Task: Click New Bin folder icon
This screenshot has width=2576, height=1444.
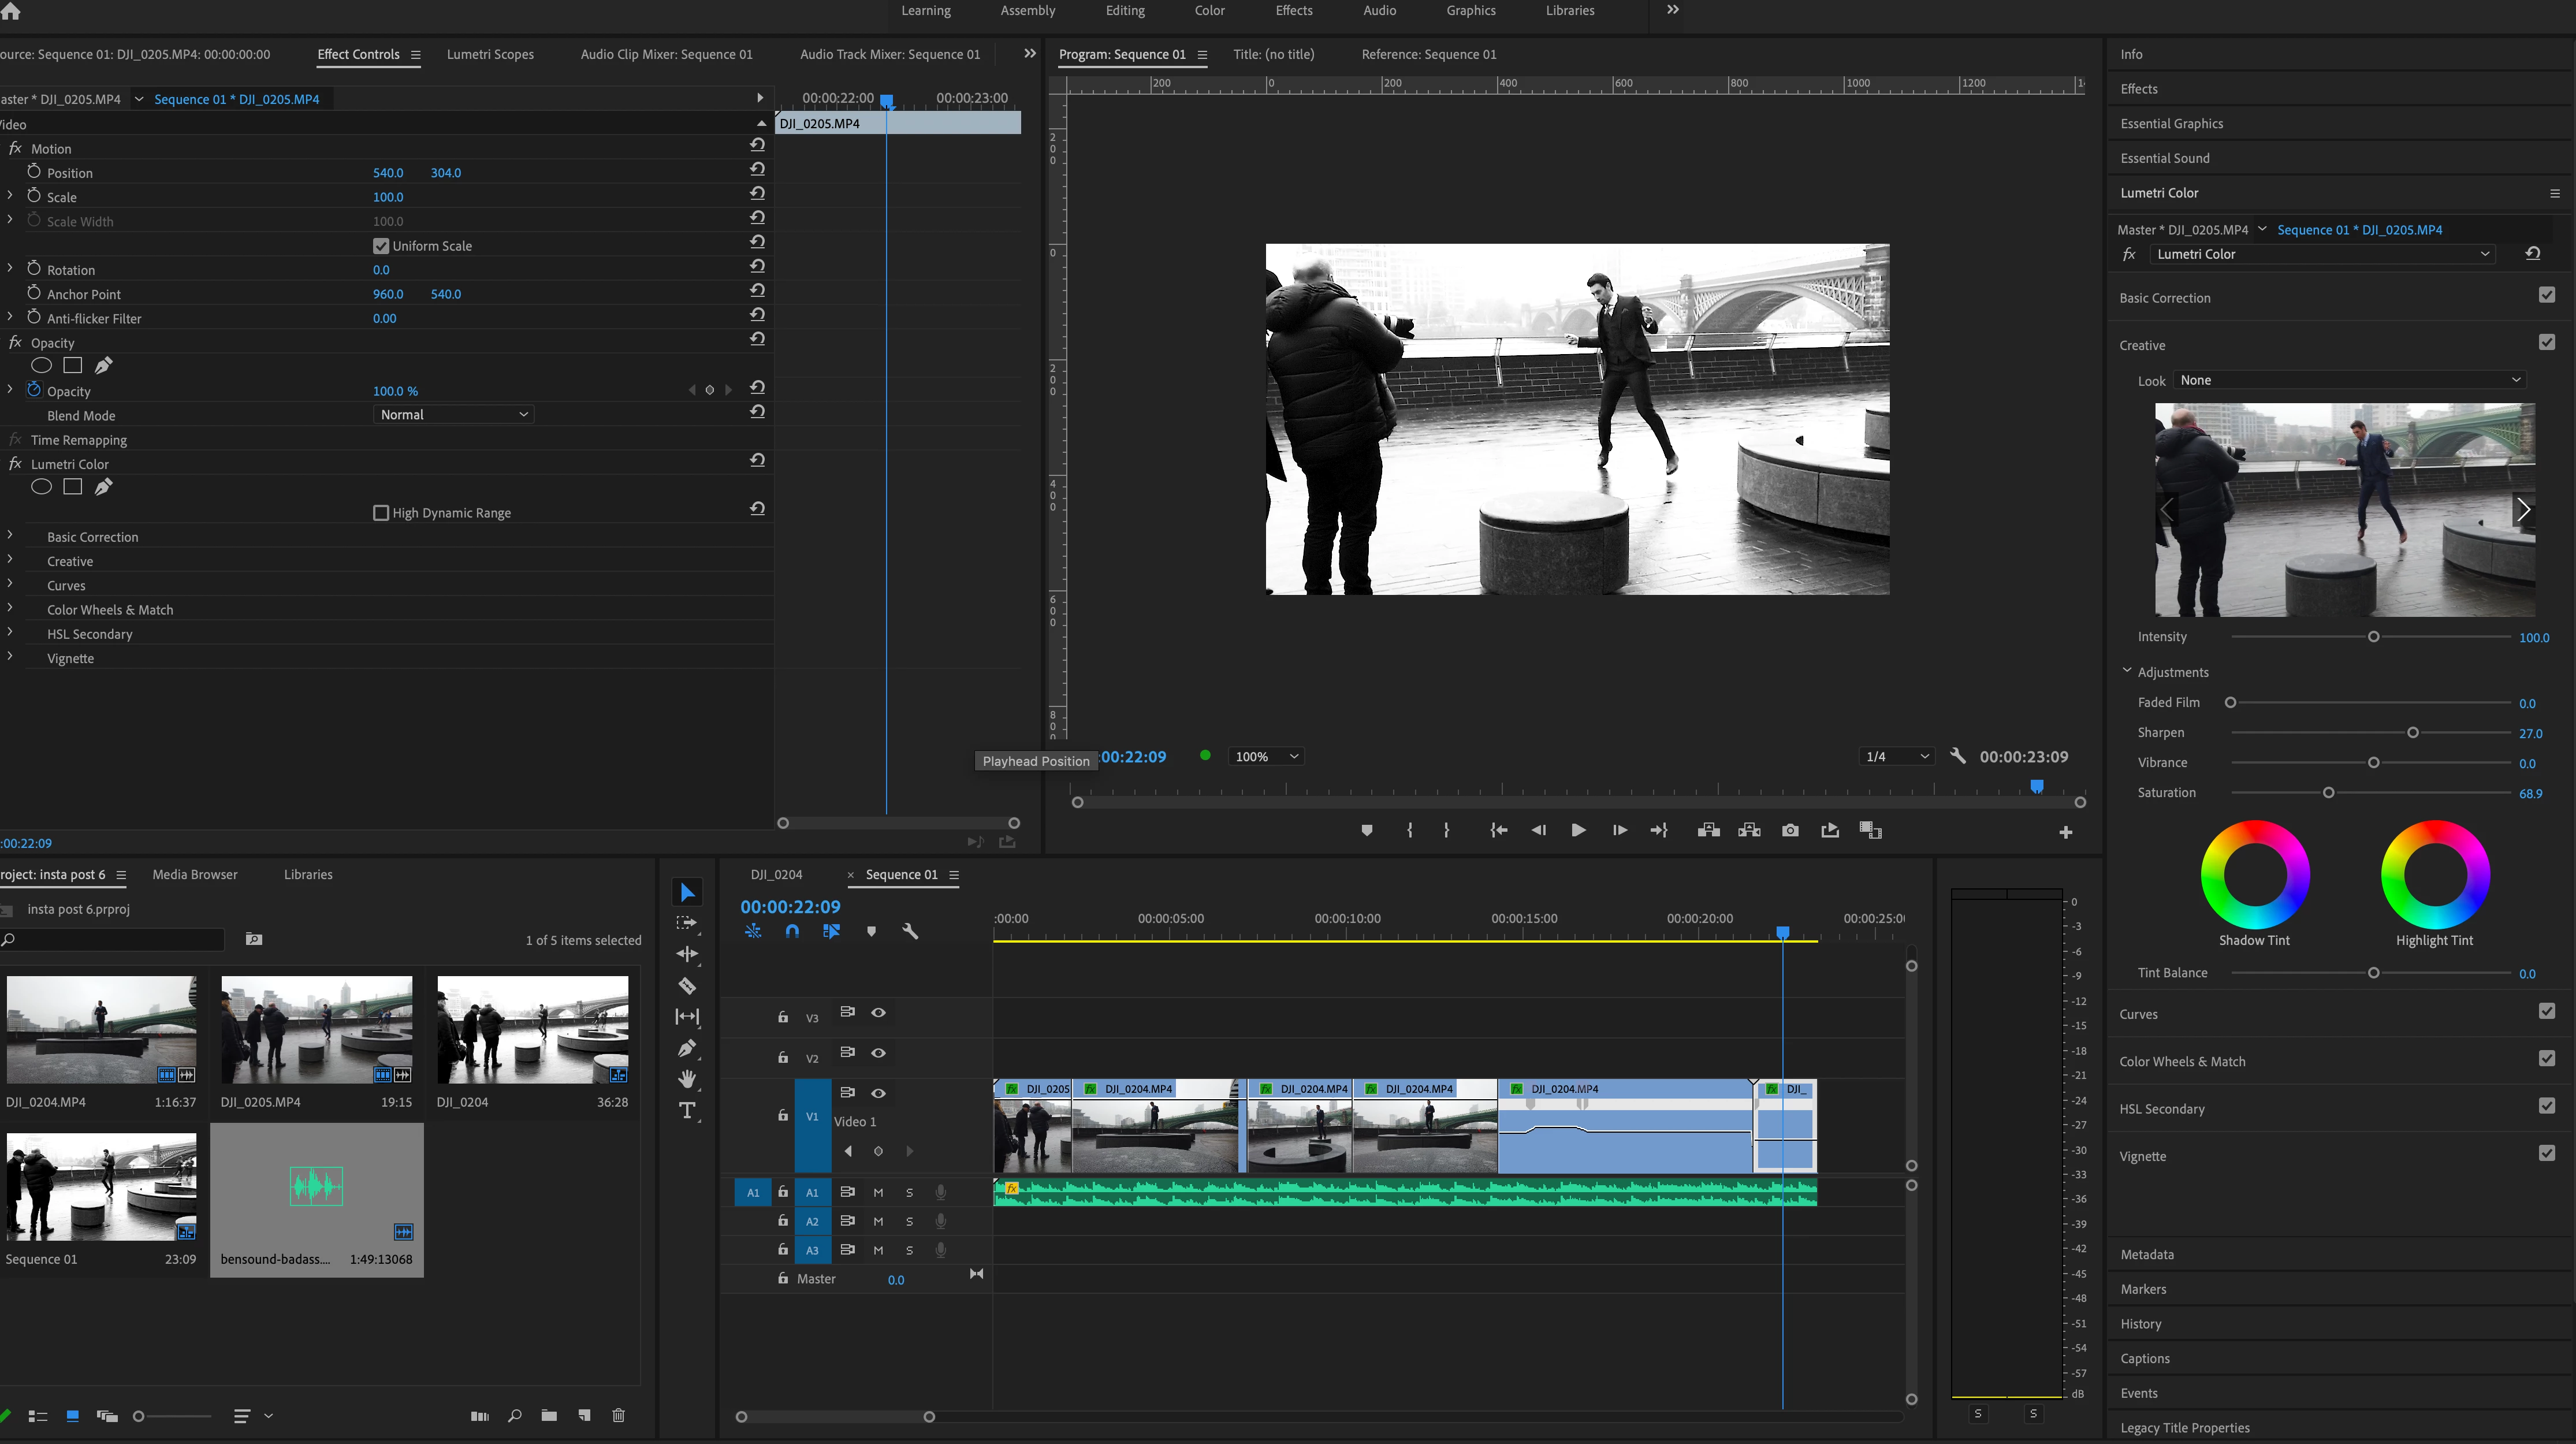Action: 549,1415
